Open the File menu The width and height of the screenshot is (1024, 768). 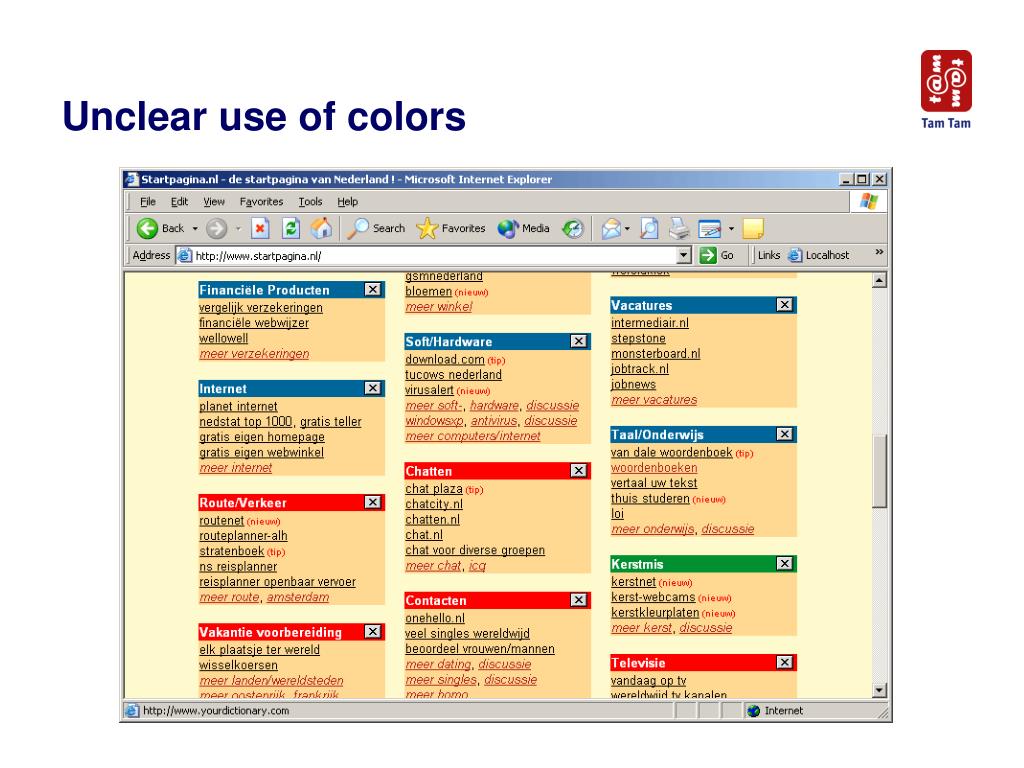[148, 202]
